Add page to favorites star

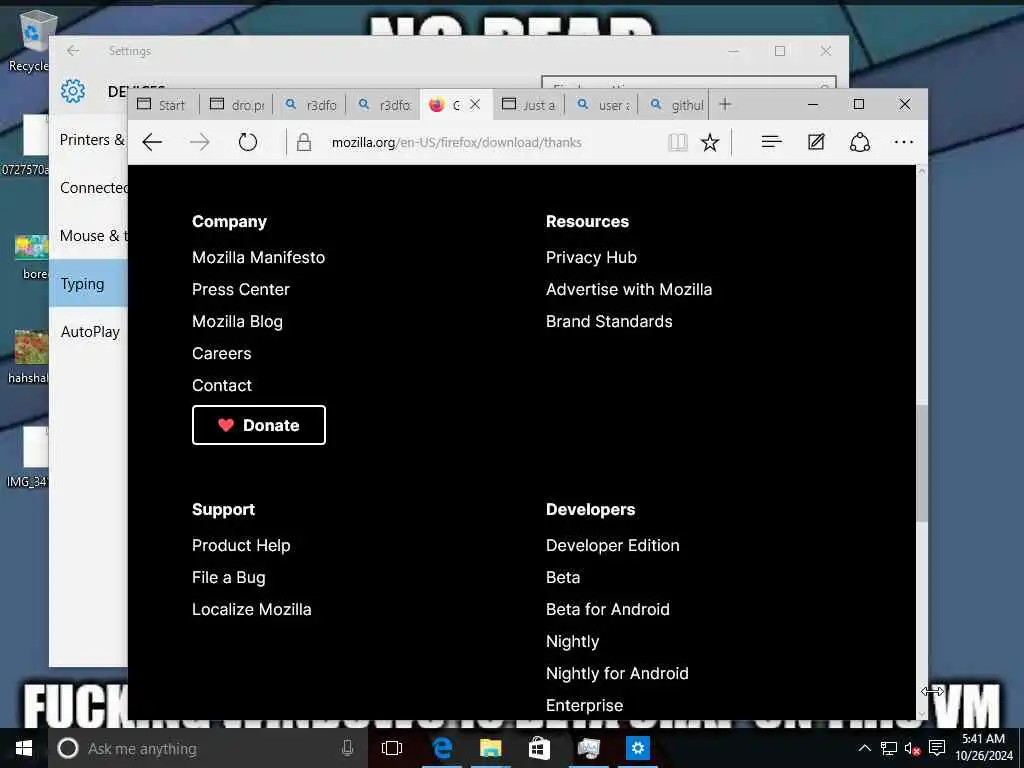click(x=710, y=142)
